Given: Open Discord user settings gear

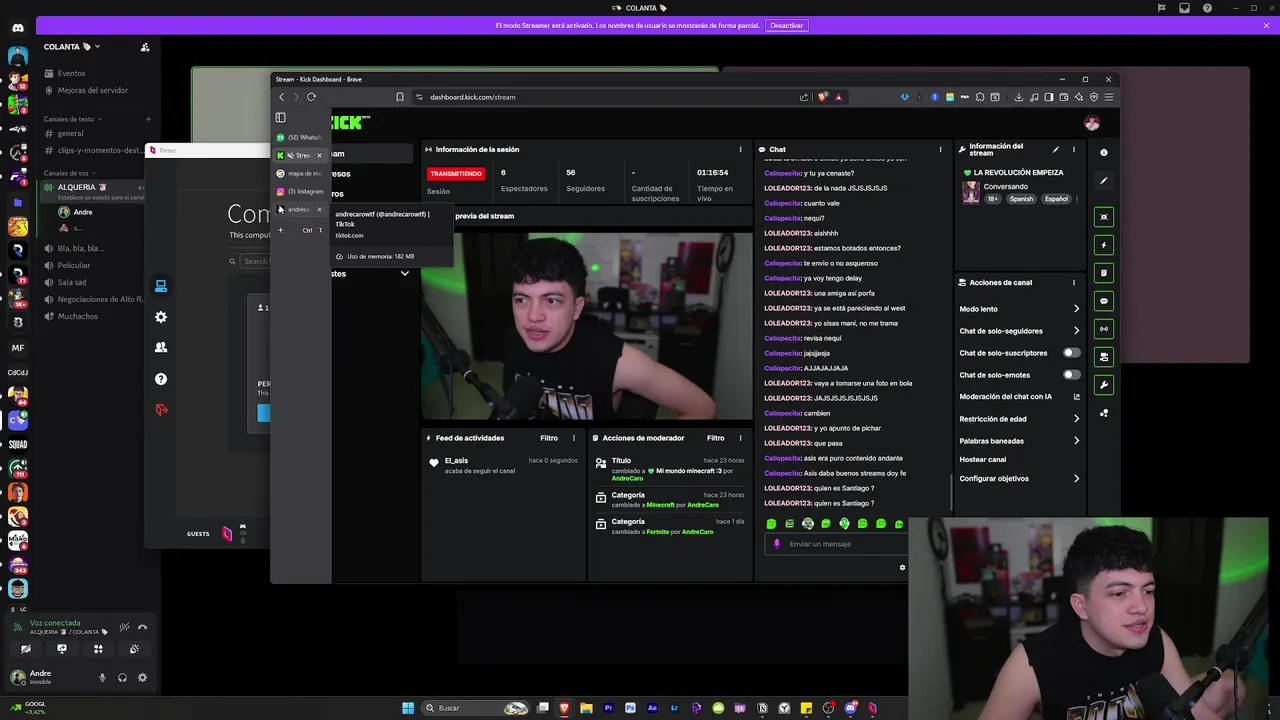Looking at the screenshot, I should (x=142, y=677).
